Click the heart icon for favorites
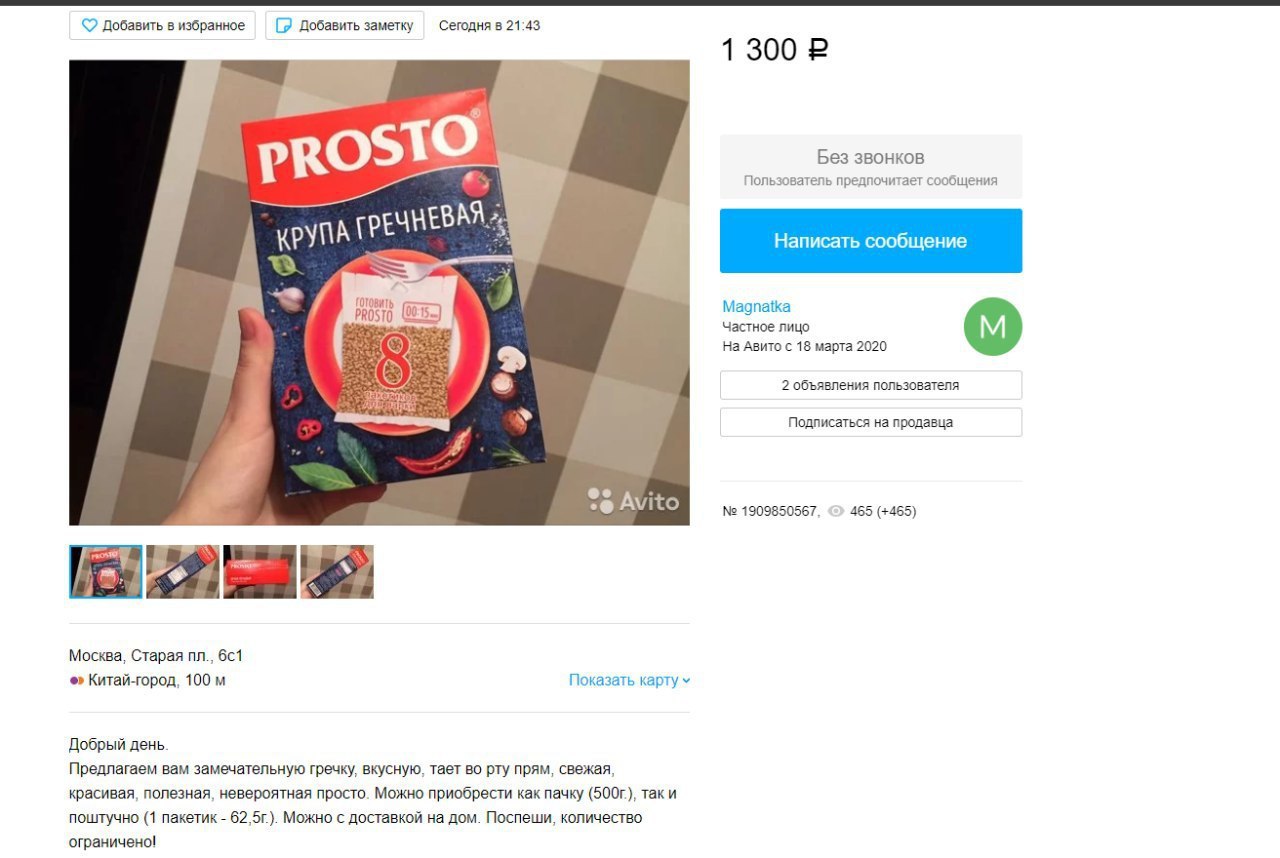Screen dimensions: 1280x858 pyautogui.click(x=89, y=25)
